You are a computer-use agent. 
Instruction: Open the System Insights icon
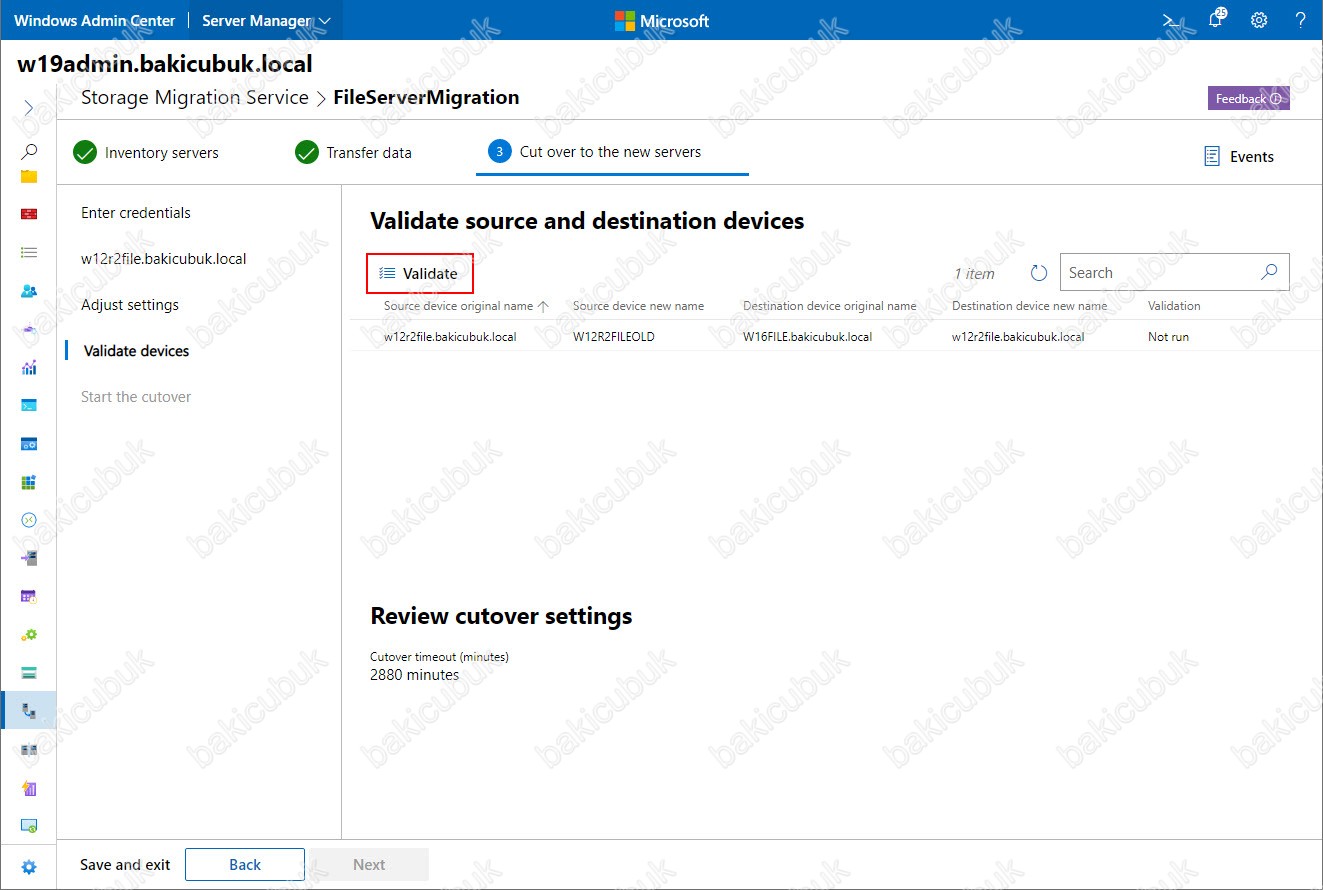click(29, 787)
